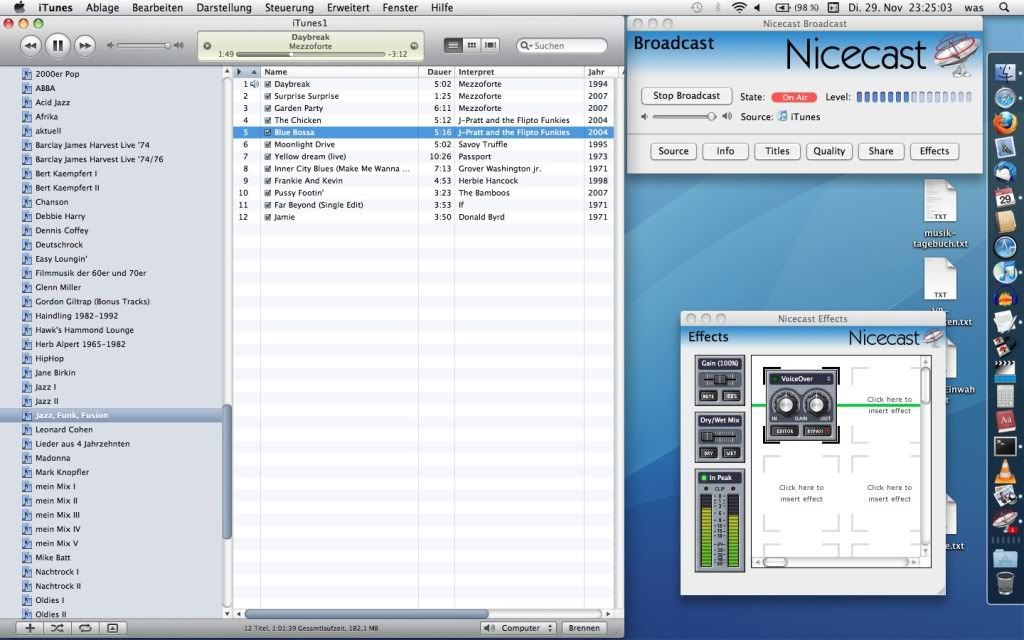Click the track-number sort arrow header
This screenshot has width=1024, height=640.
click(254, 72)
